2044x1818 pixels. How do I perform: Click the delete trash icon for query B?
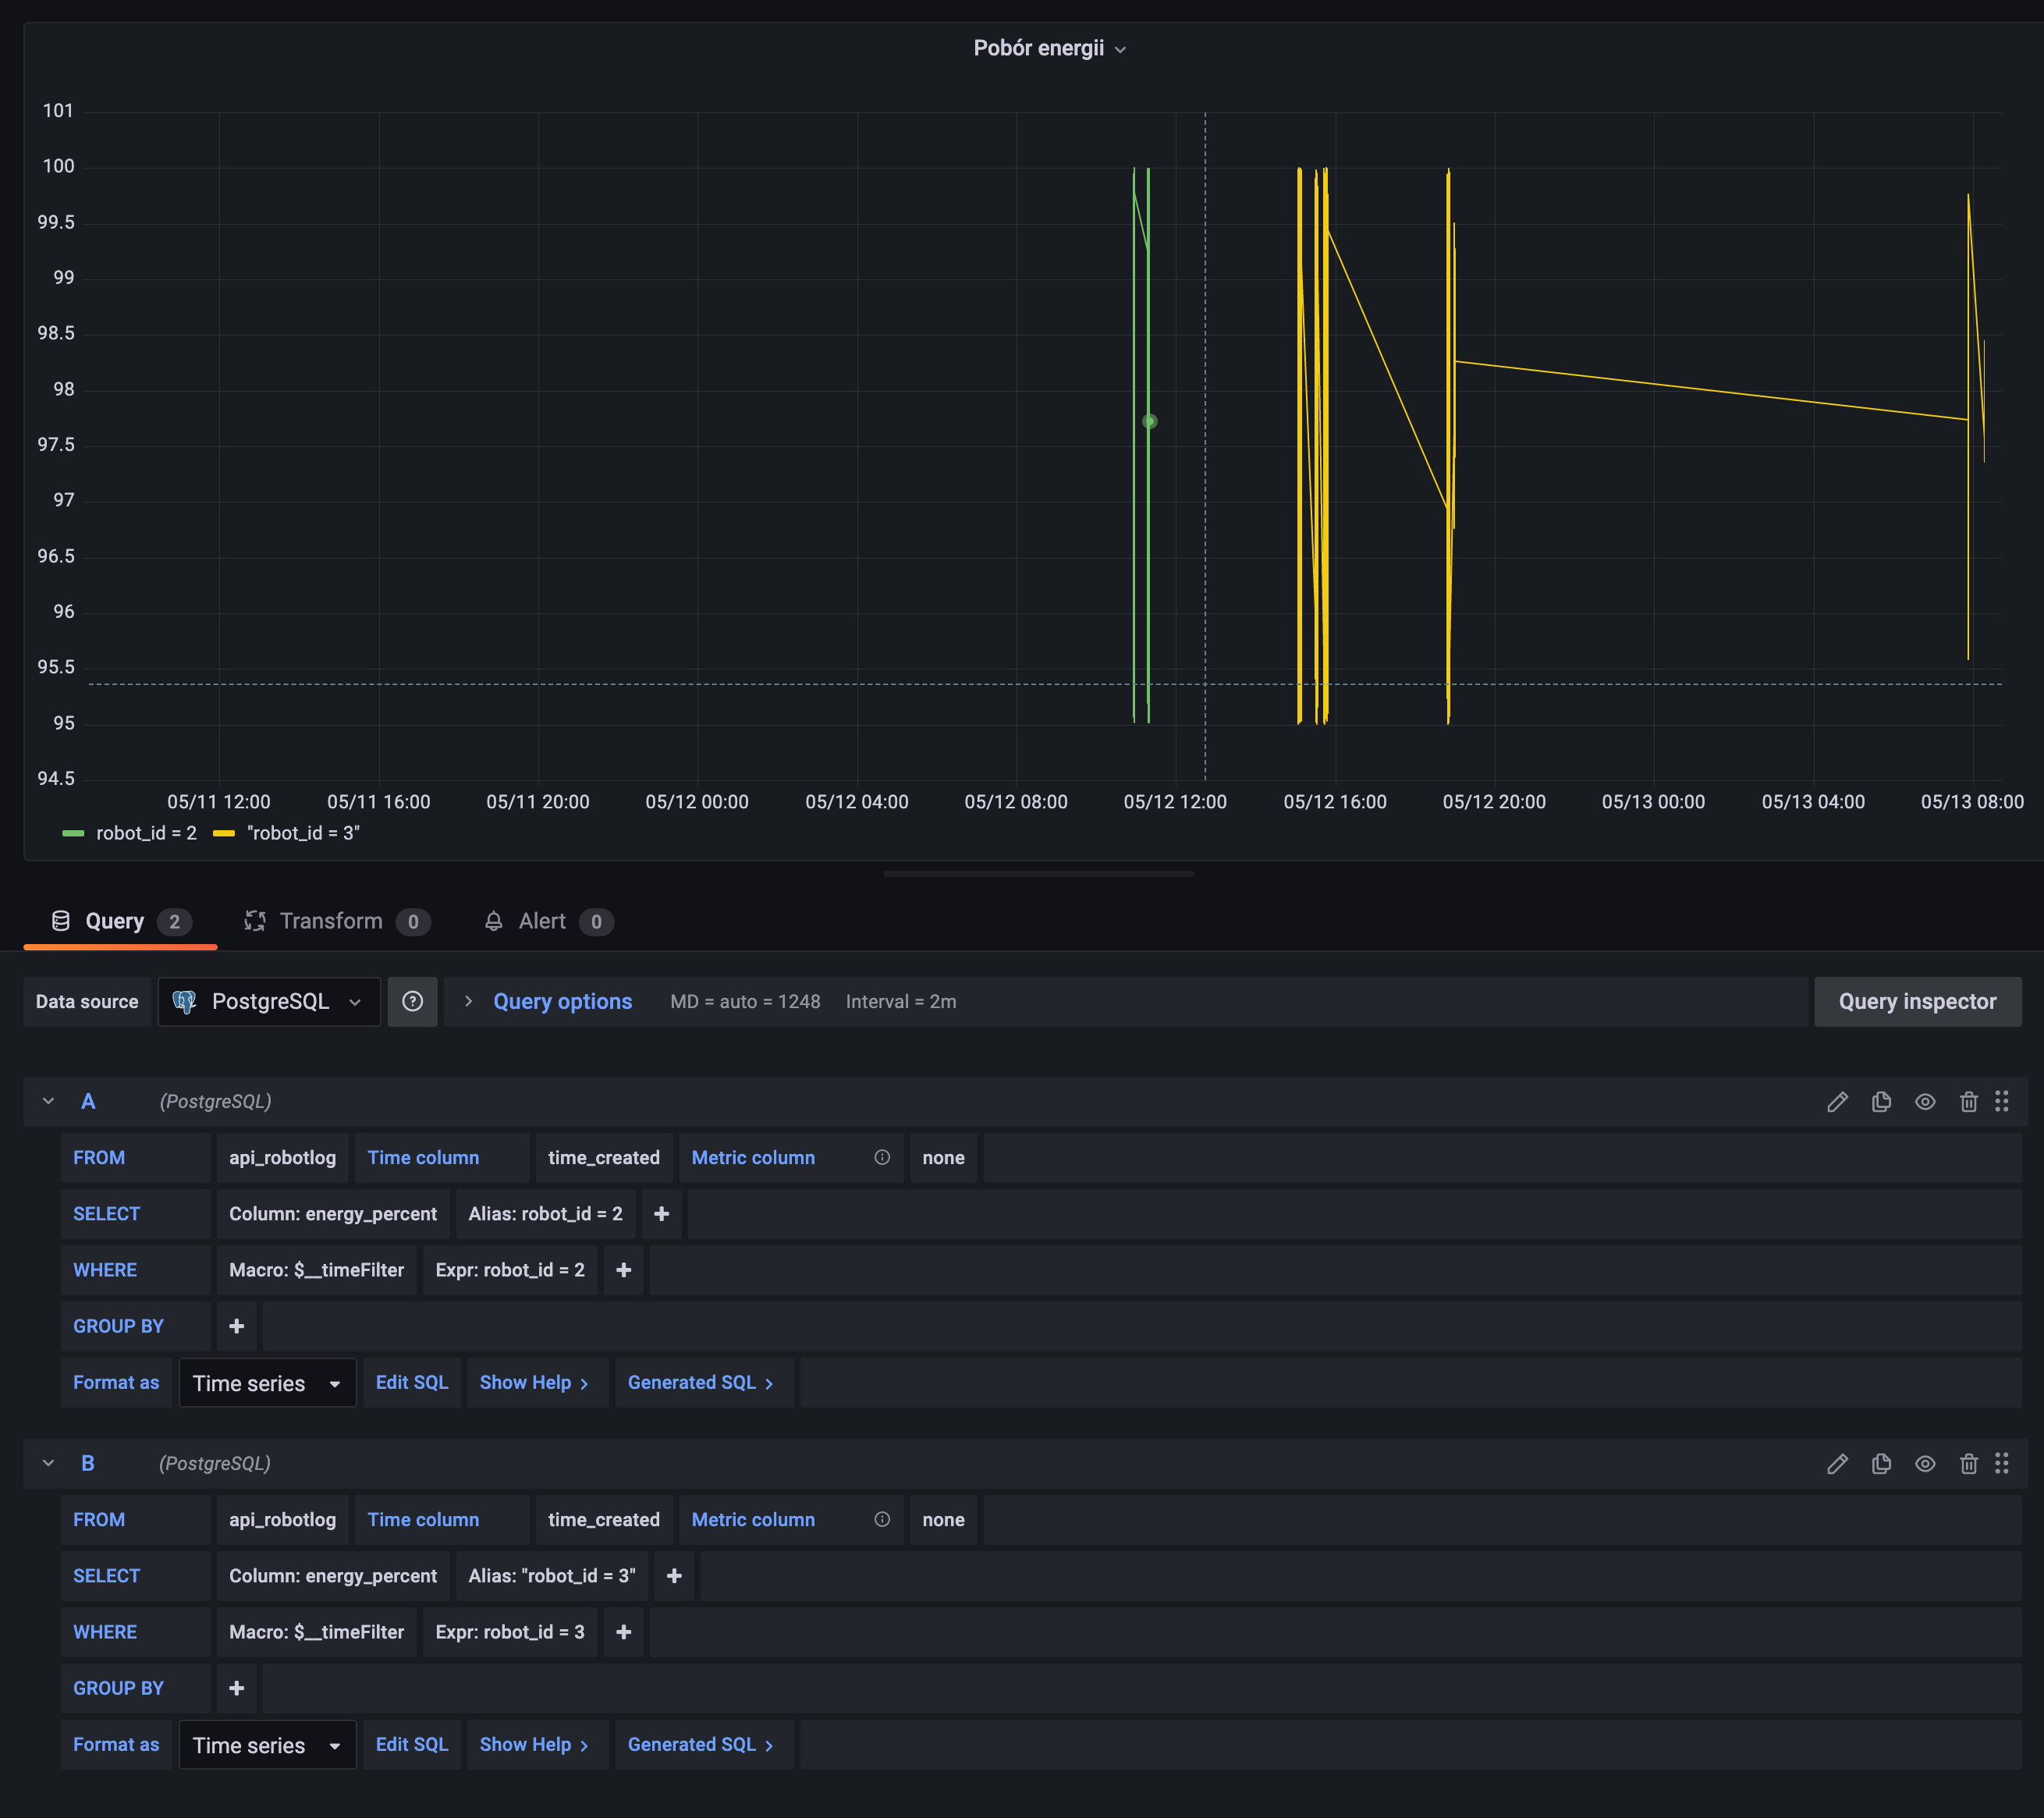click(1968, 1464)
